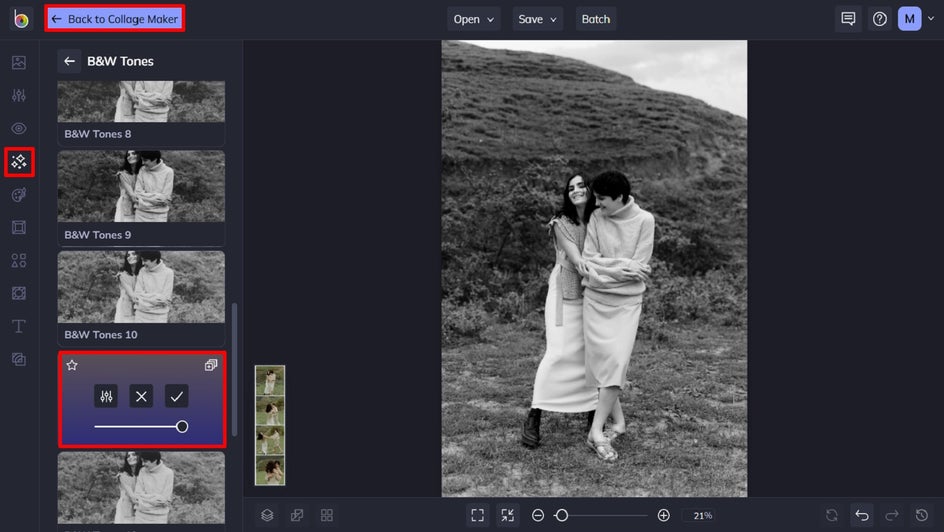Click Back to Collage Maker
This screenshot has width=944, height=532.
(x=115, y=19)
